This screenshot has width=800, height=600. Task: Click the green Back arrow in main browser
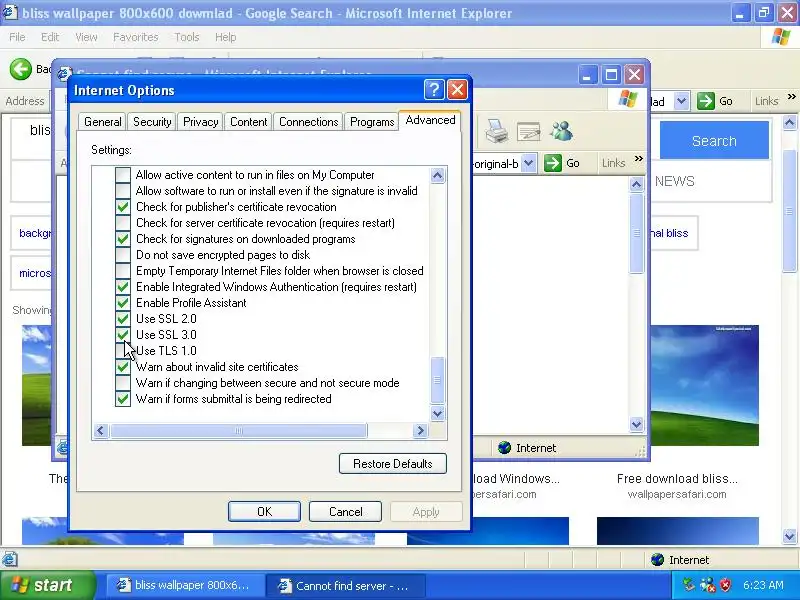pyautogui.click(x=21, y=69)
